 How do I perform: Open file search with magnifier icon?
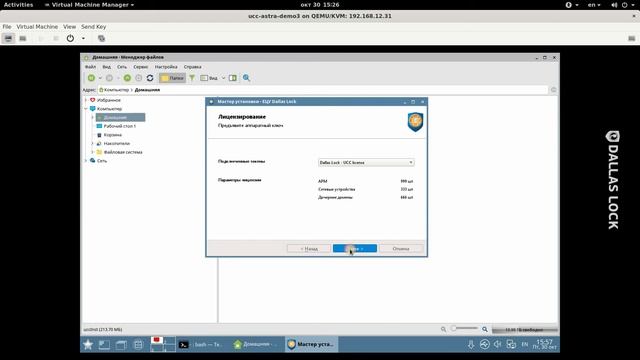[x=247, y=78]
